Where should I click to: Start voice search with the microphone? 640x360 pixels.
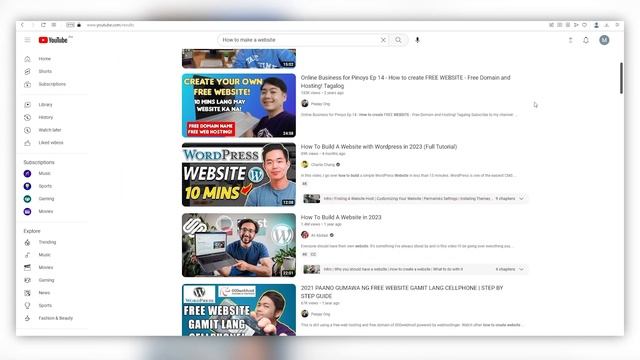click(x=417, y=40)
